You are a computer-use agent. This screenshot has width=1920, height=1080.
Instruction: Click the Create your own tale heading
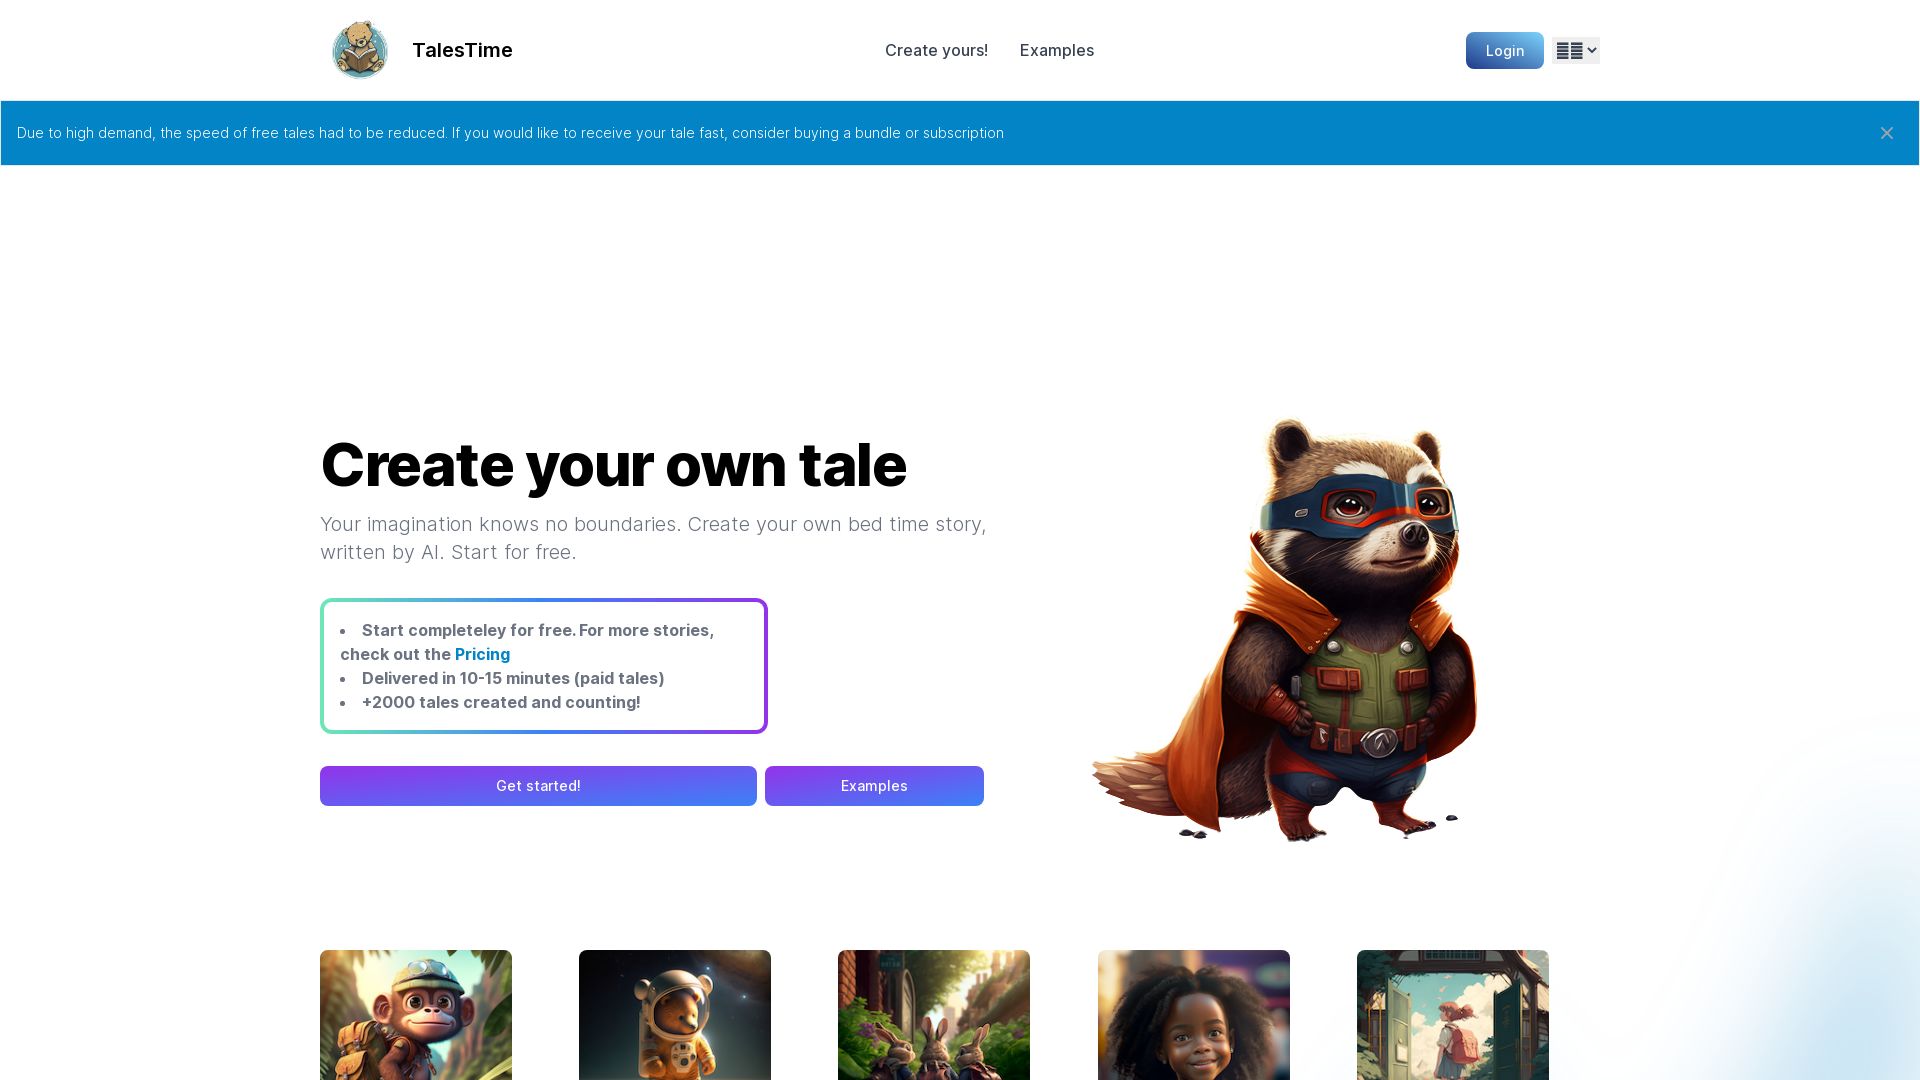click(x=613, y=465)
